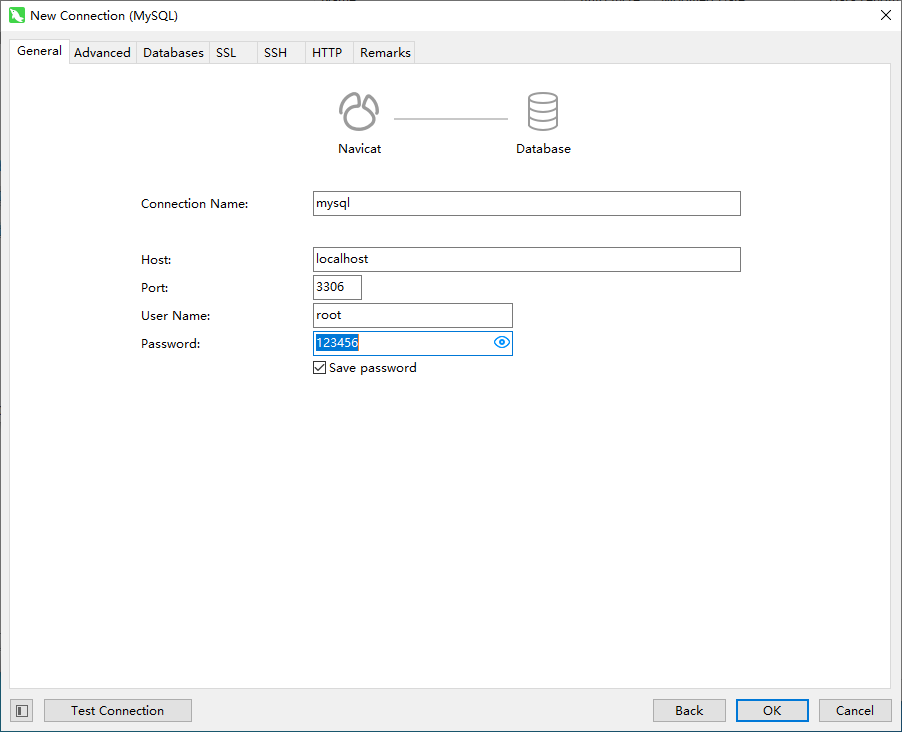This screenshot has height=732, width=902.
Task: Click the "Port:" label
Action: click(x=154, y=288)
